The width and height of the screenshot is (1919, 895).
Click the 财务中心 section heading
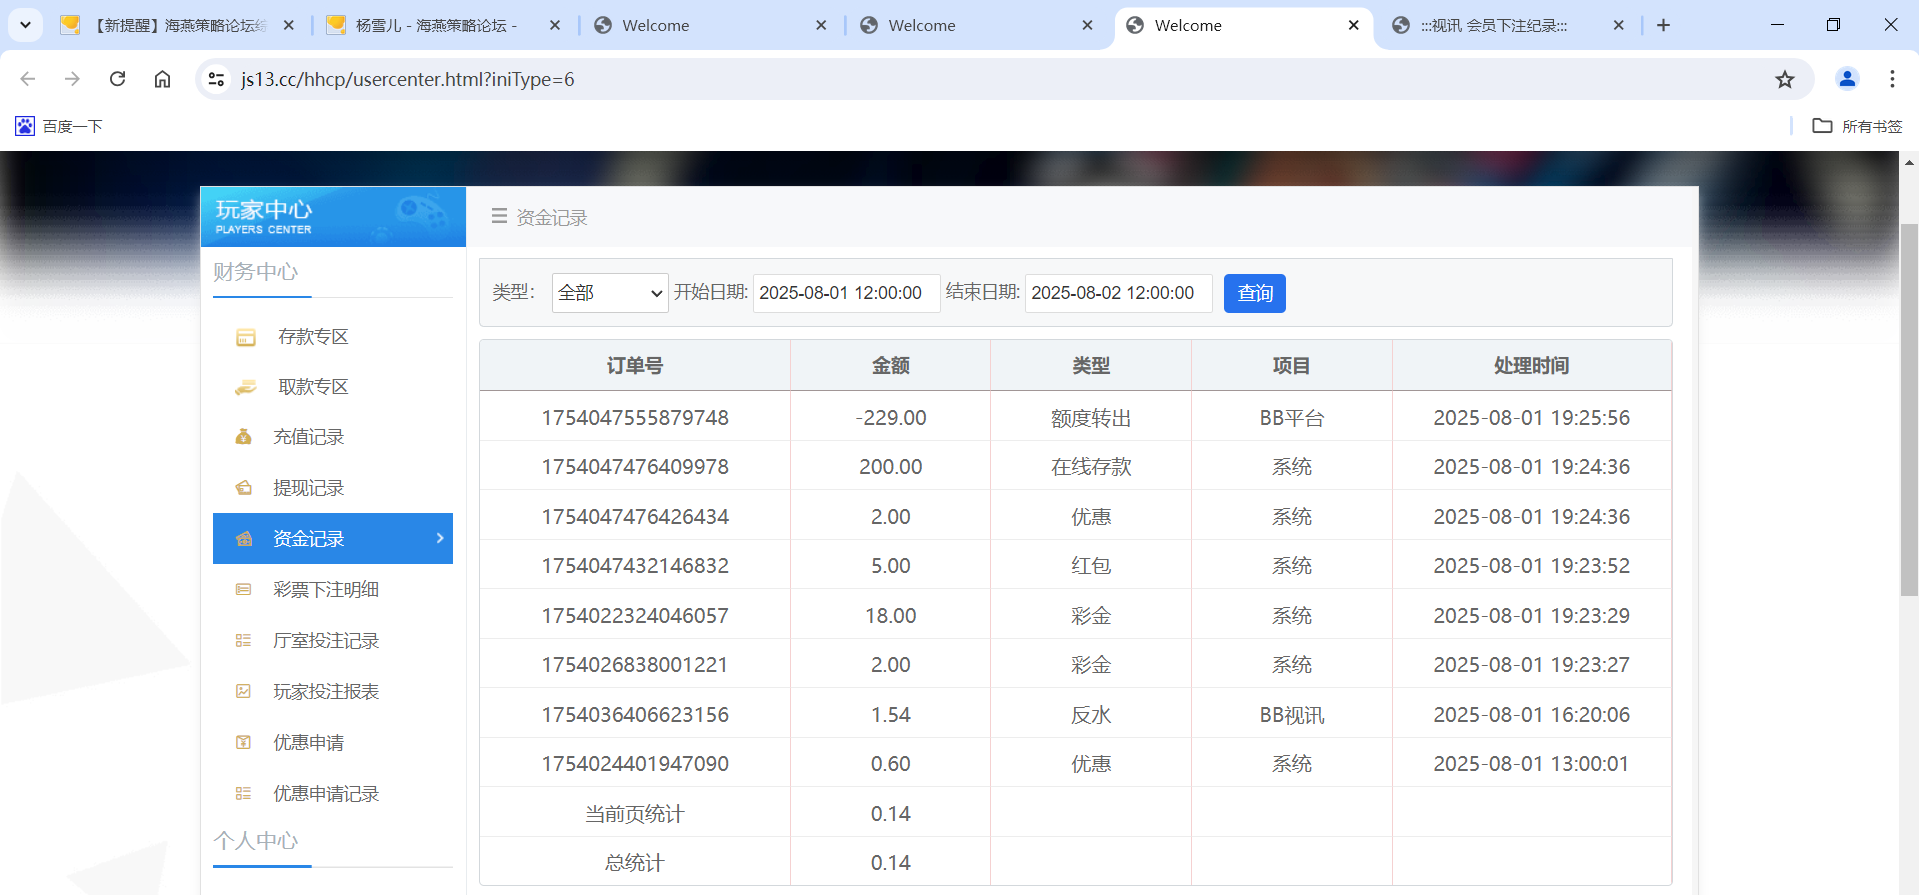pyautogui.click(x=256, y=272)
